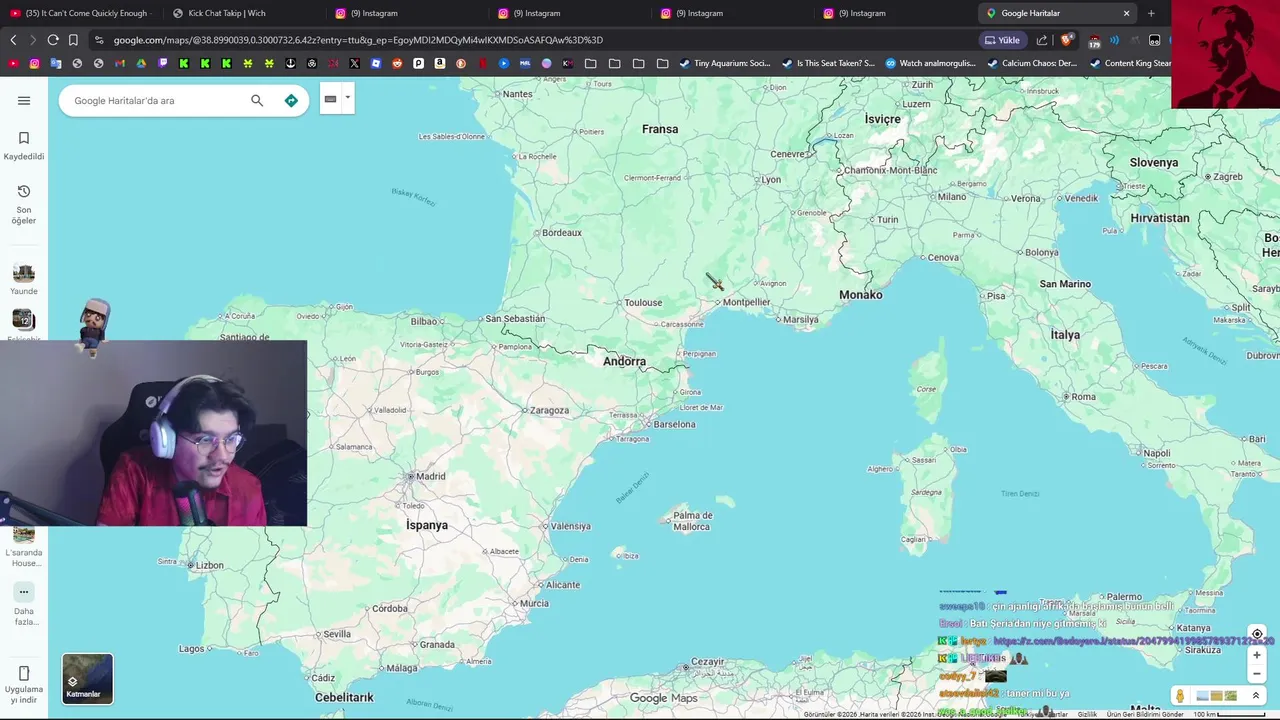
Task: Click the google.com/maps address bar URL
Action: click(358, 40)
